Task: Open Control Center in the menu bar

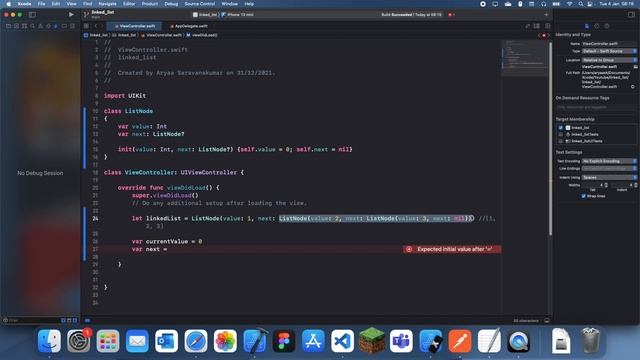Action: [x=590, y=4]
